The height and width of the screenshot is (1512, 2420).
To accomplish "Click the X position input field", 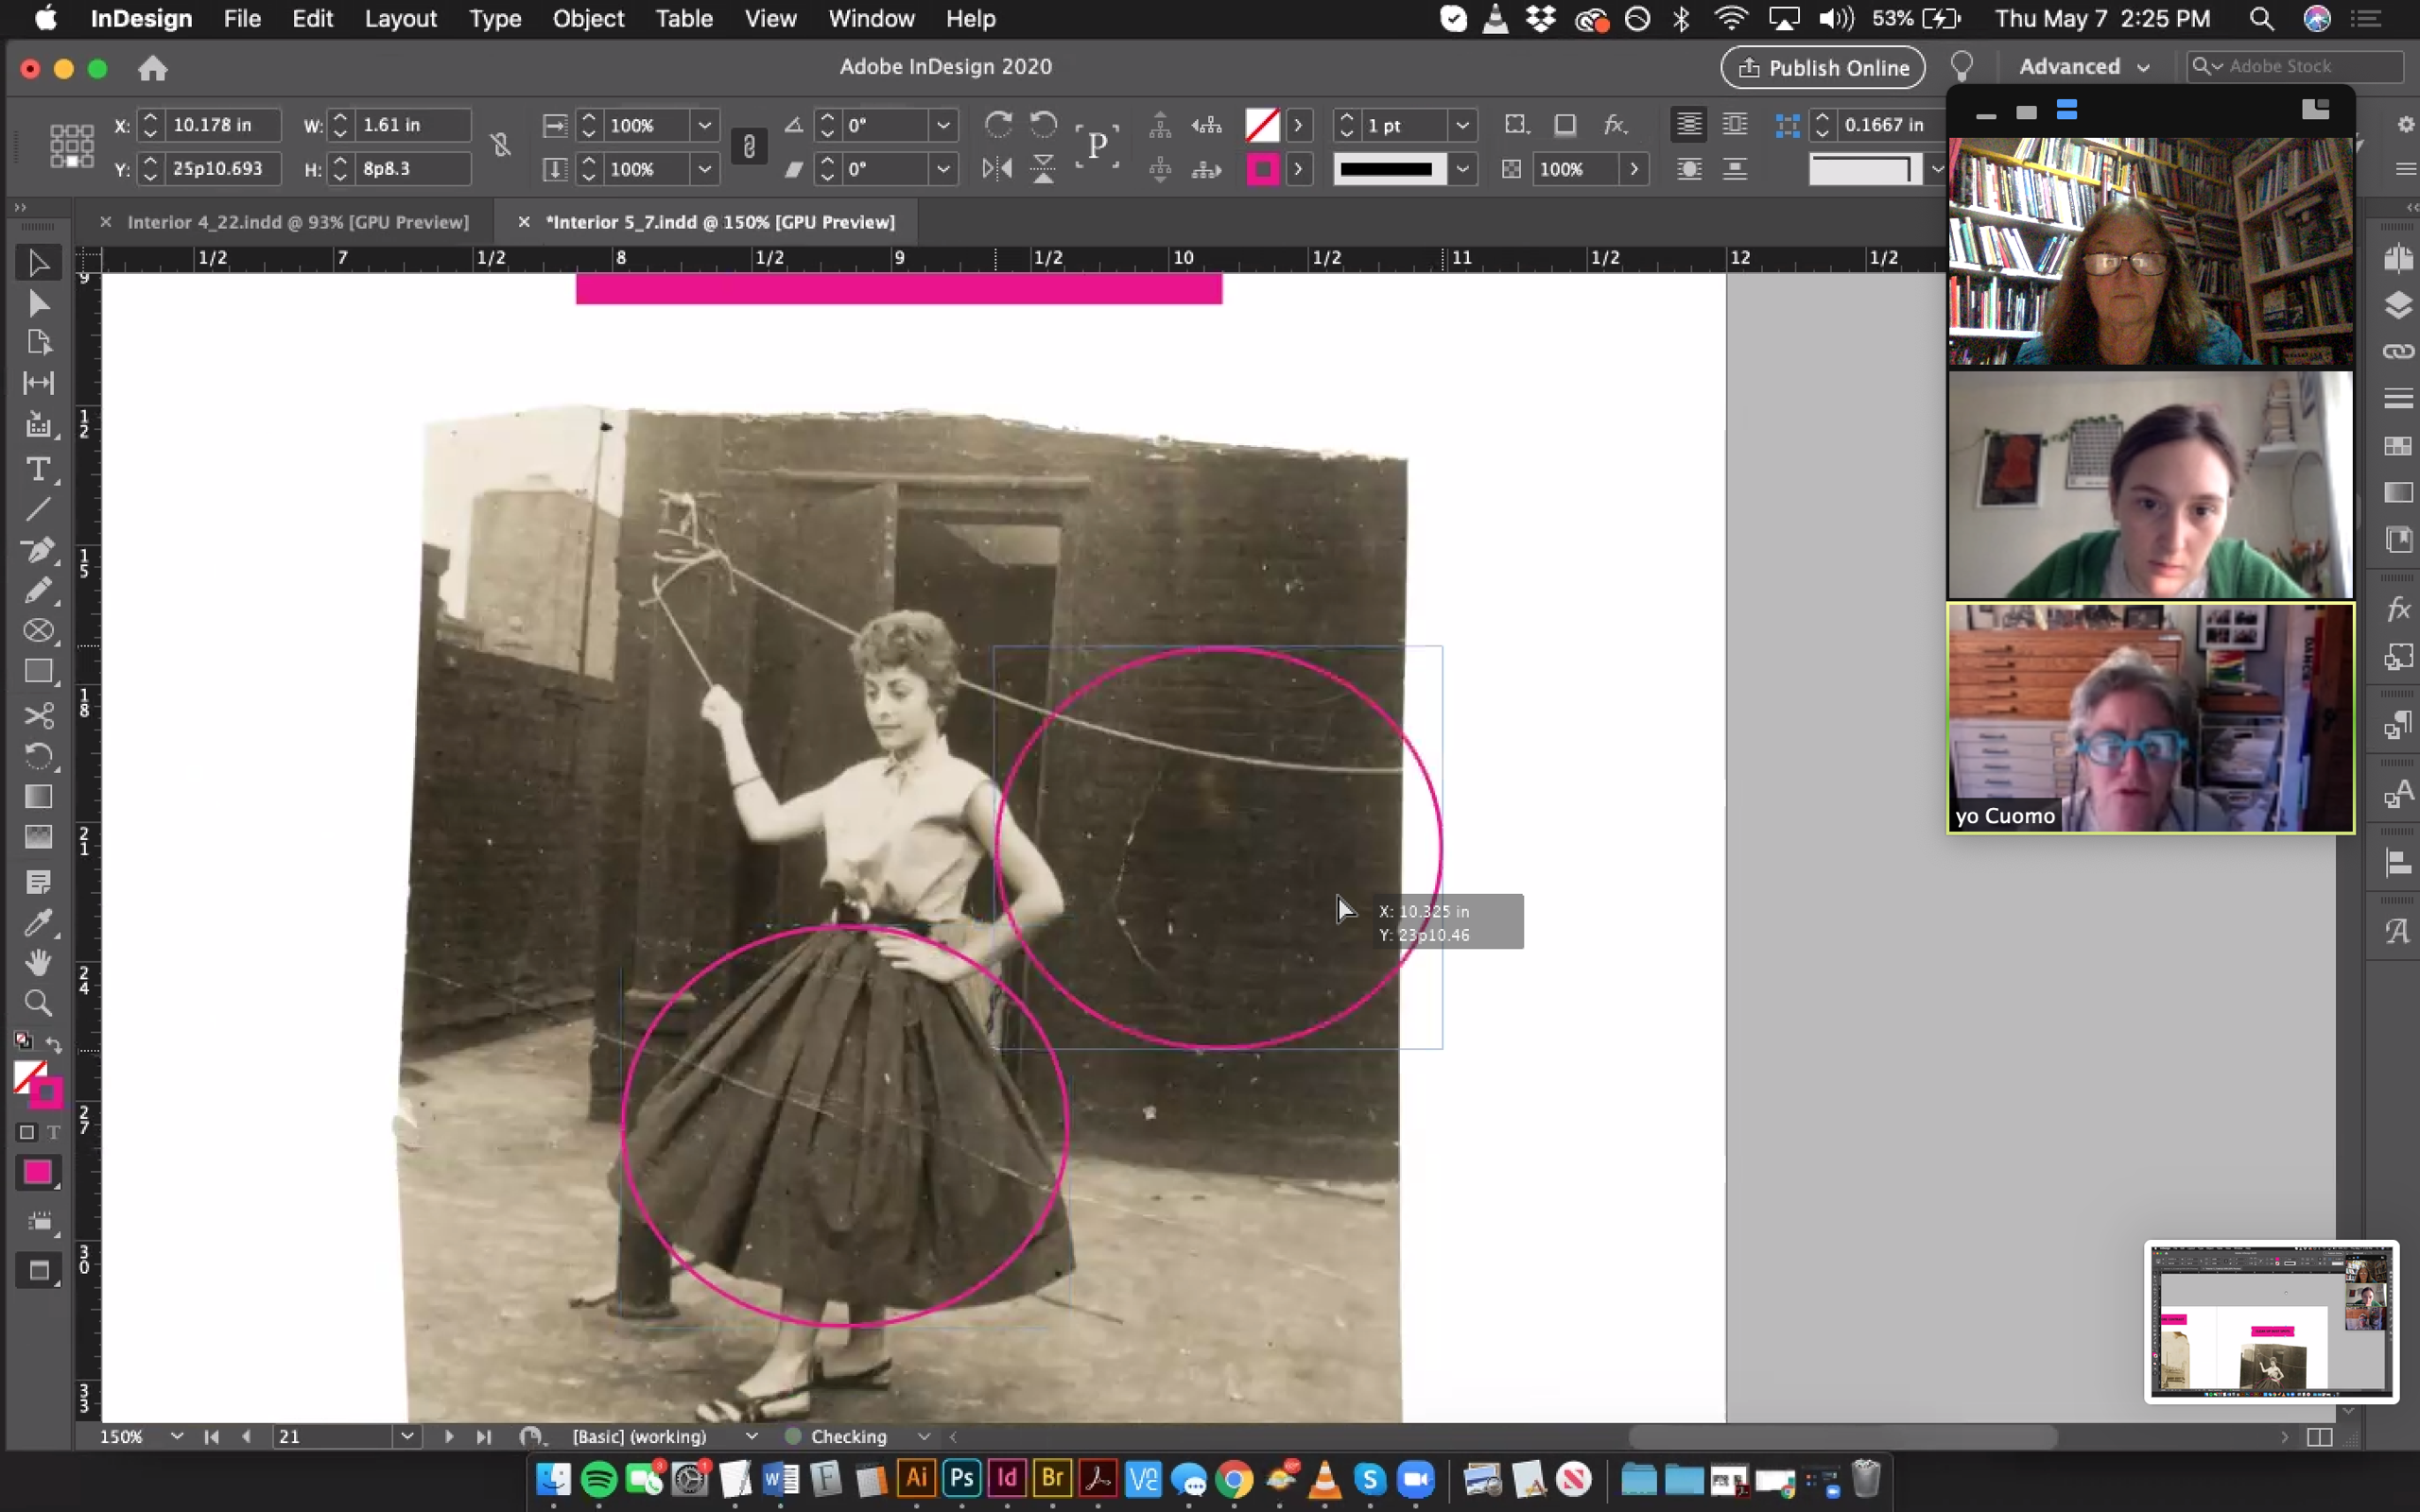I will pyautogui.click(x=222, y=125).
